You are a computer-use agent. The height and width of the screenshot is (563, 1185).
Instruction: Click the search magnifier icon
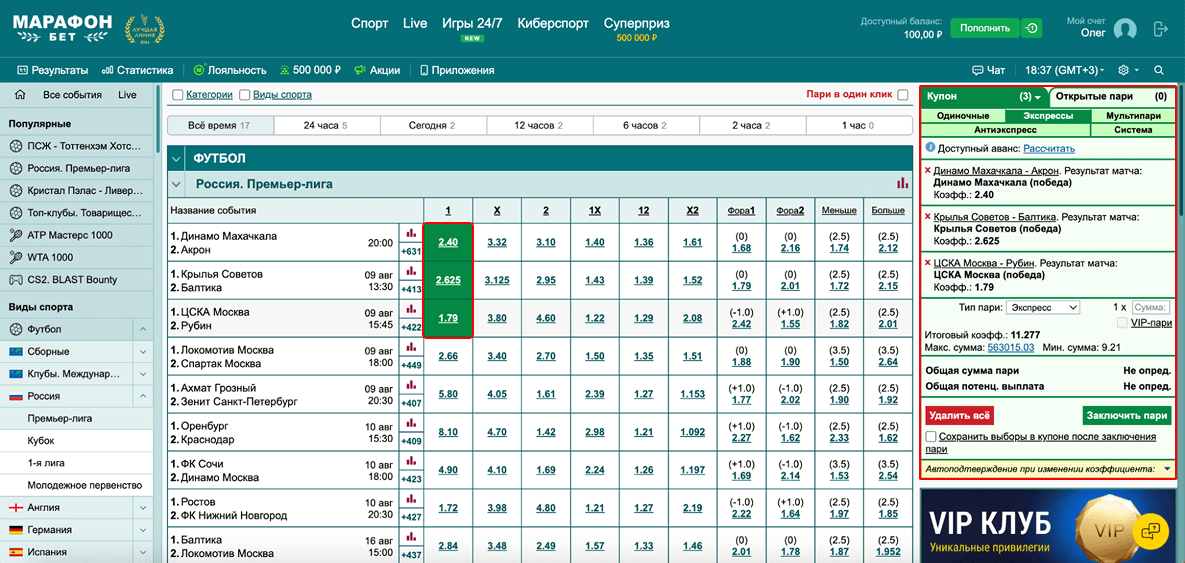click(1159, 70)
